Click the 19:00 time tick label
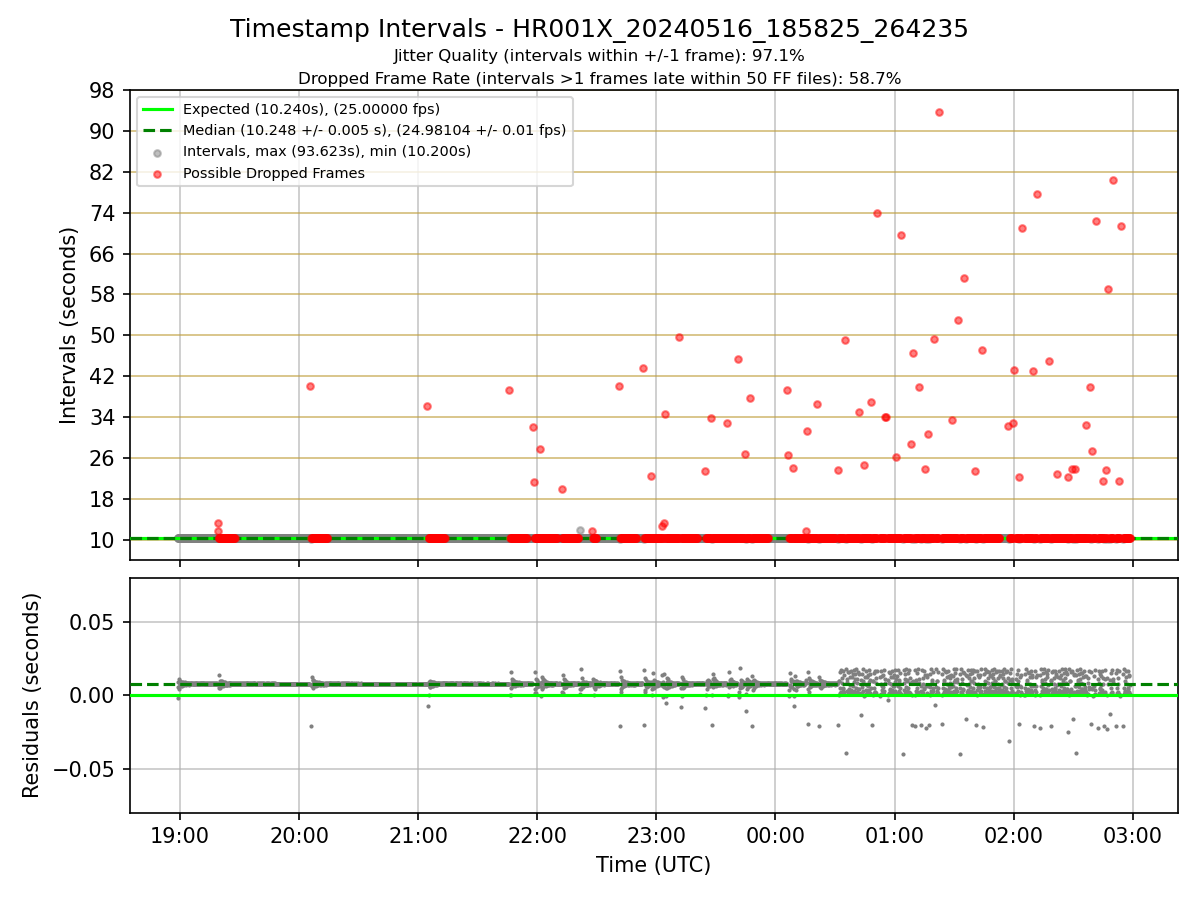Image resolution: width=1200 pixels, height=900 pixels. click(x=180, y=835)
